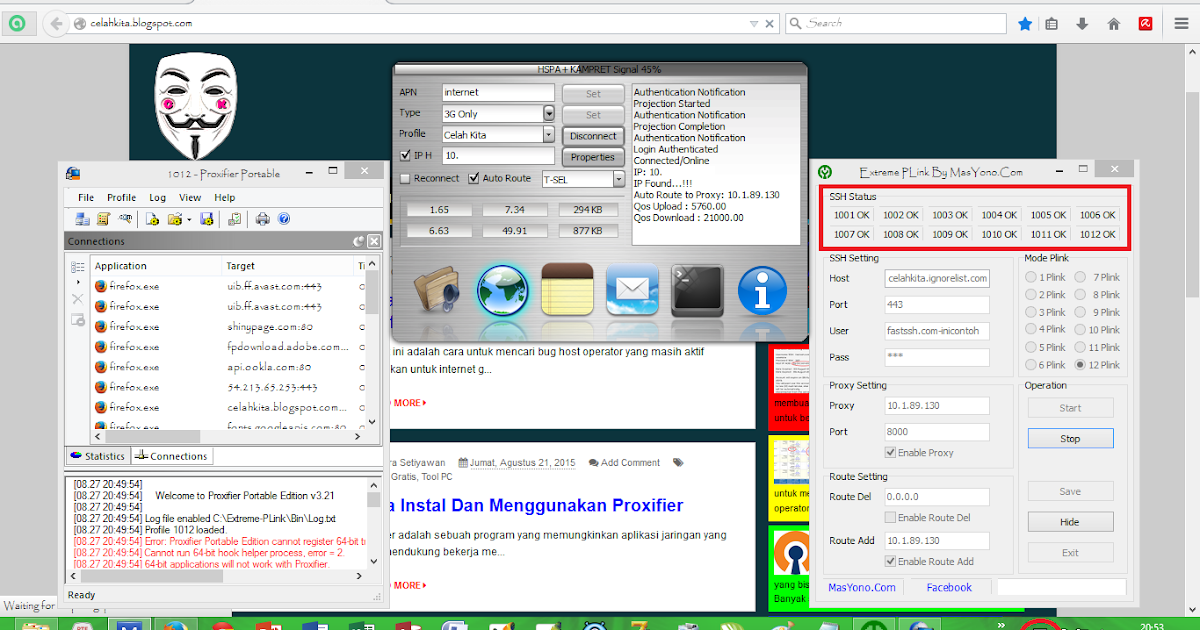Click New Profile icon in Proxifier toolbar
1200x630 pixels.
(x=153, y=219)
